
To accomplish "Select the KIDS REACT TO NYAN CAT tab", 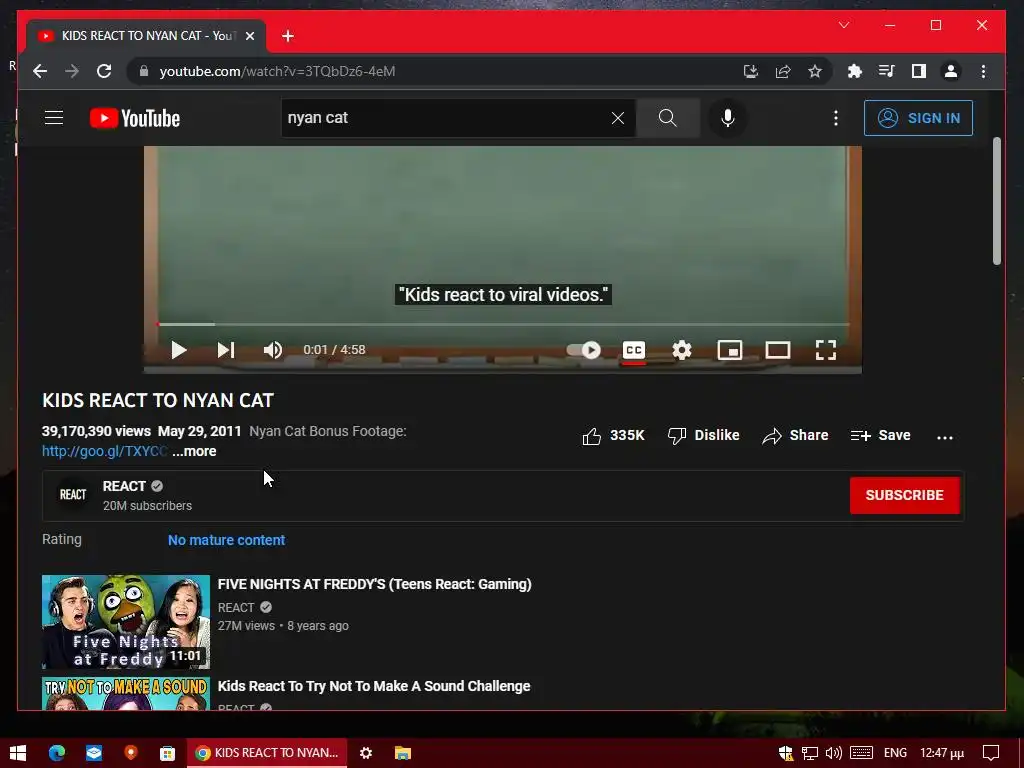I will tap(146, 36).
